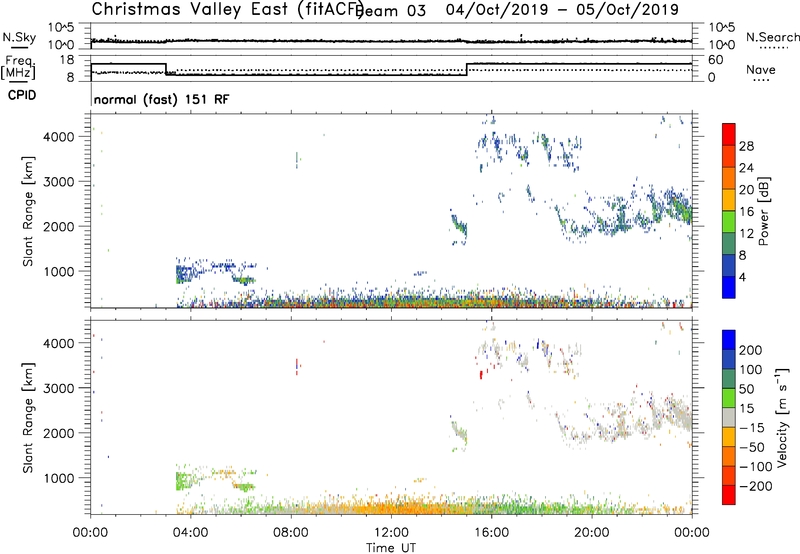The image size is (800, 554).
Task: Click the '200' velocity colorbar tick
Action: coord(751,350)
